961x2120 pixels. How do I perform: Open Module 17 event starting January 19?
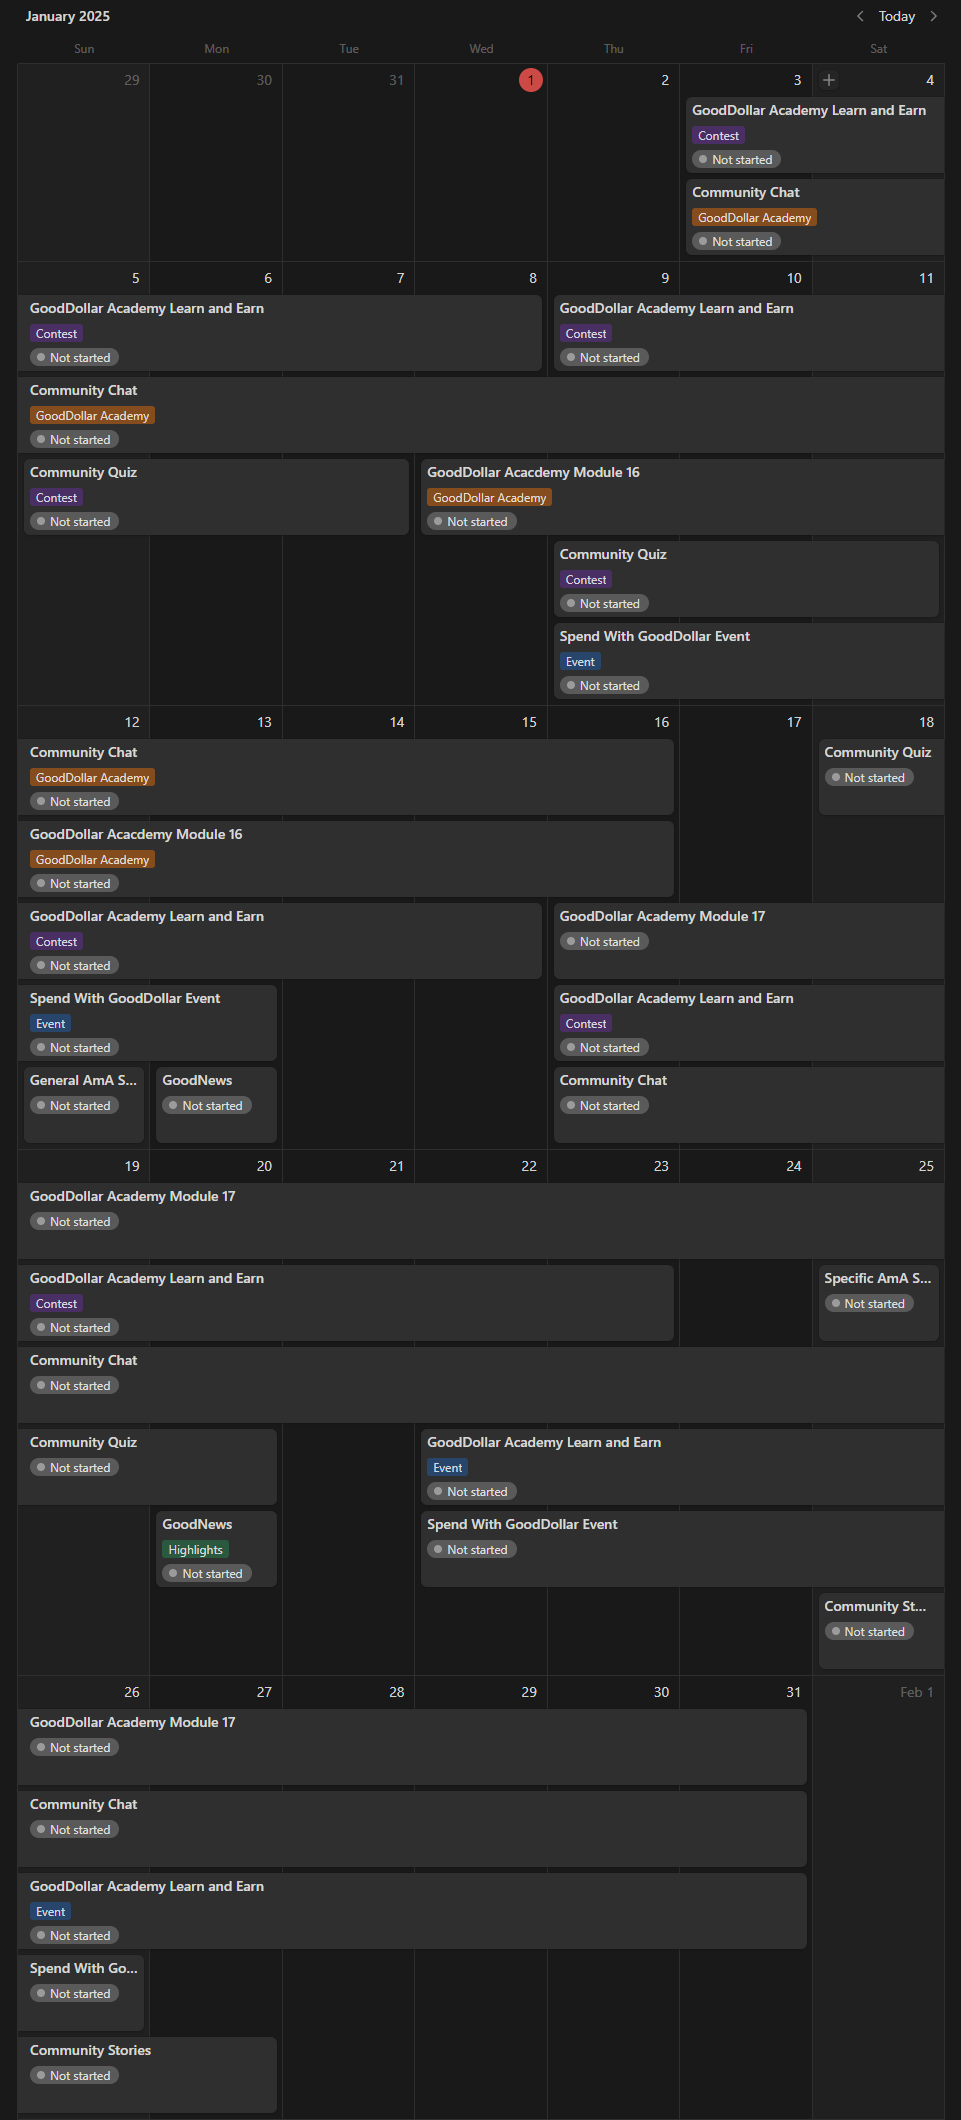pyautogui.click(x=481, y=1221)
